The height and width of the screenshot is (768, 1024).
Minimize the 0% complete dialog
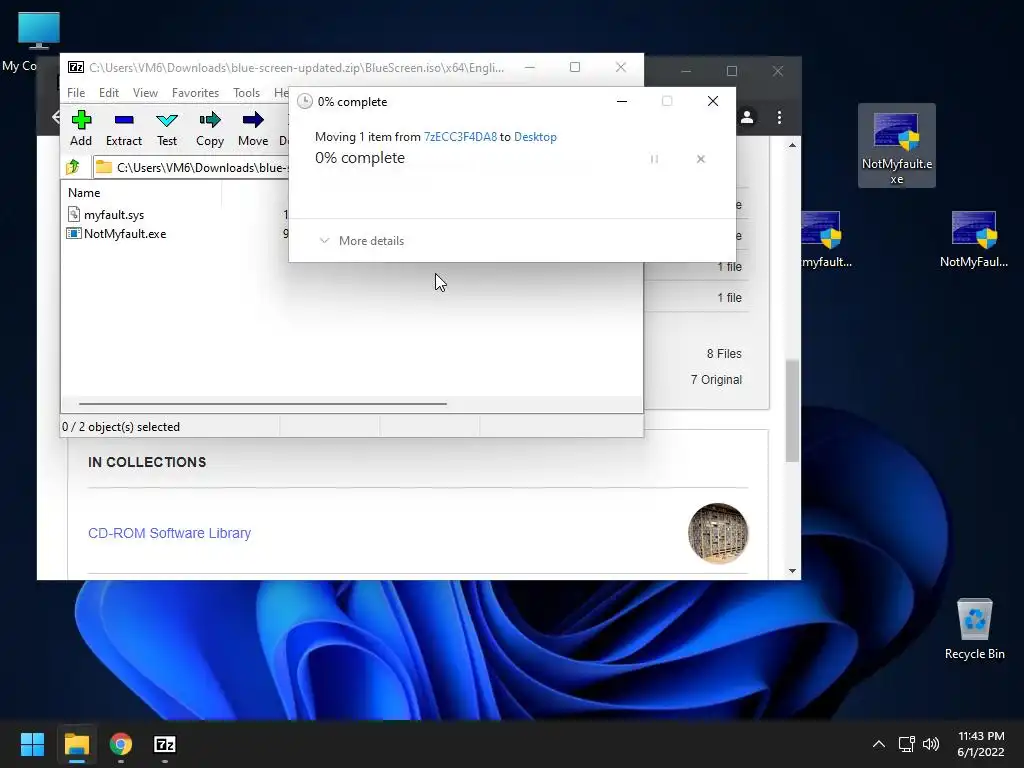(x=622, y=101)
